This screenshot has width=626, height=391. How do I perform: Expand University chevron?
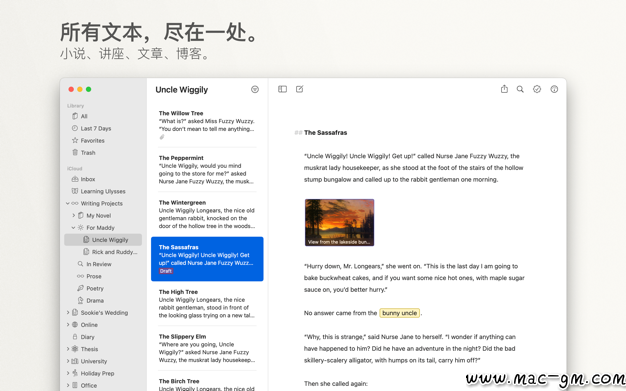67,361
